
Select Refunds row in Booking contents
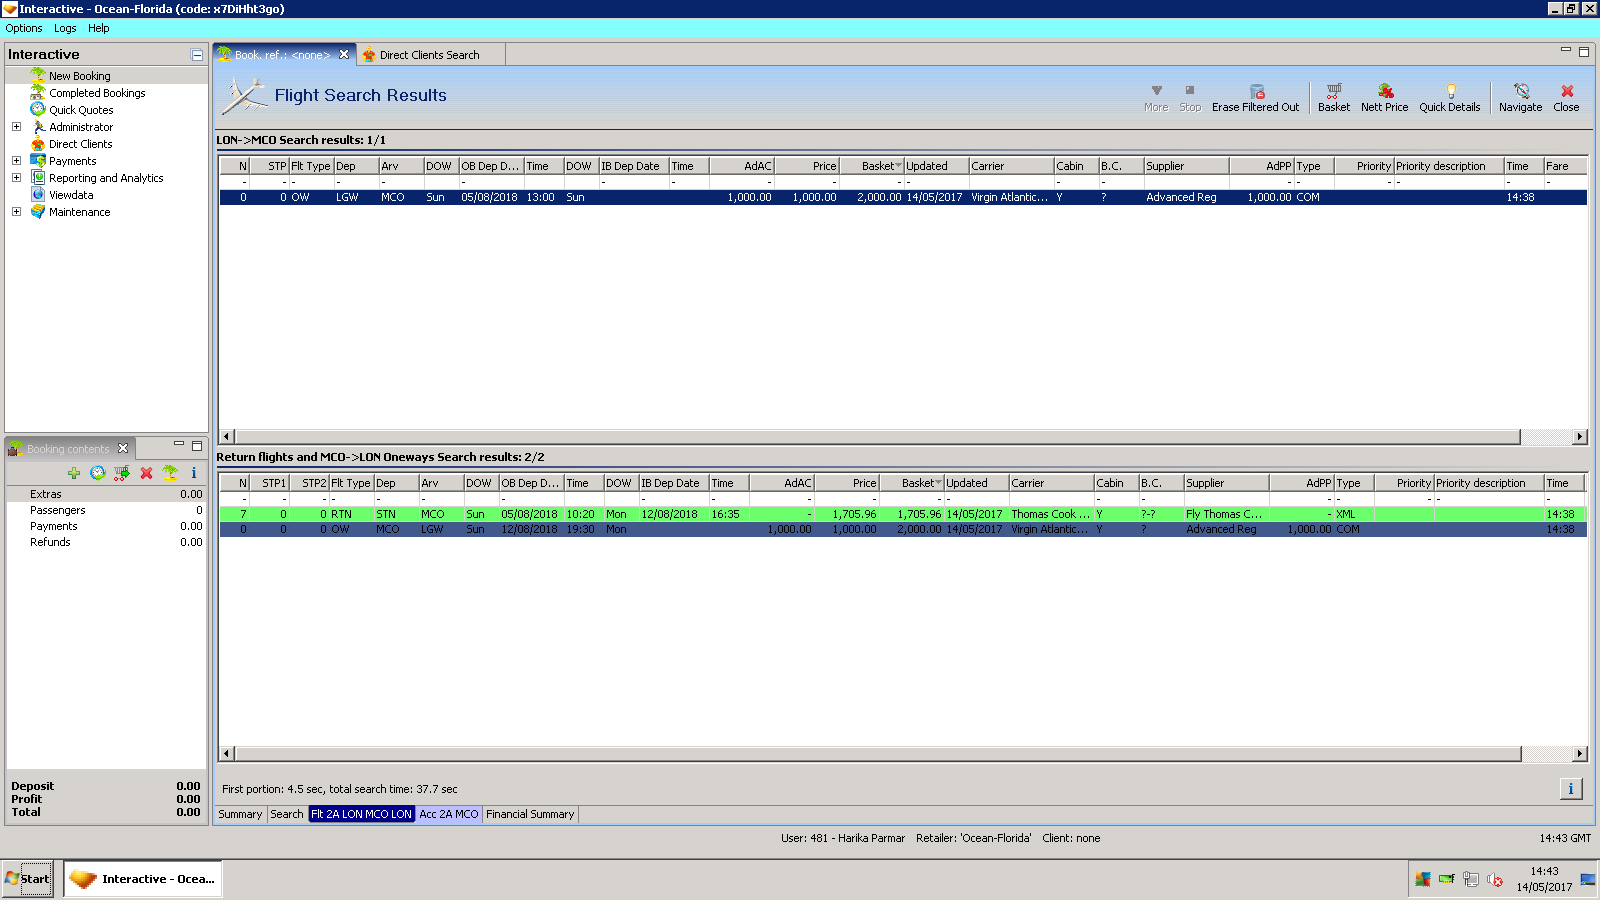tap(106, 542)
